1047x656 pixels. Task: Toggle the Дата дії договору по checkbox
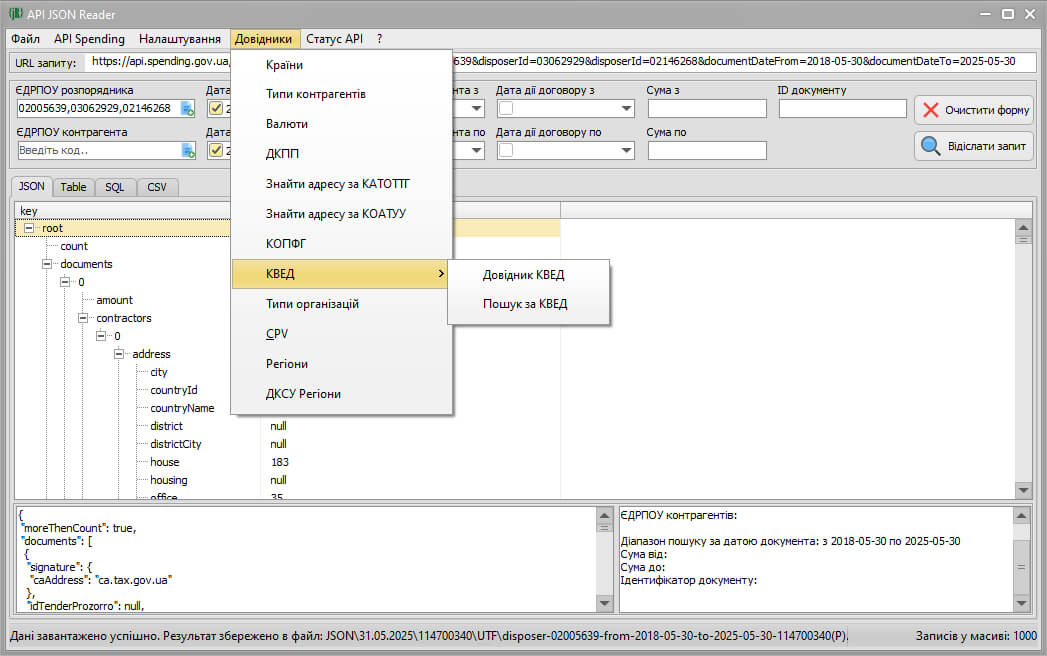pyautogui.click(x=507, y=150)
